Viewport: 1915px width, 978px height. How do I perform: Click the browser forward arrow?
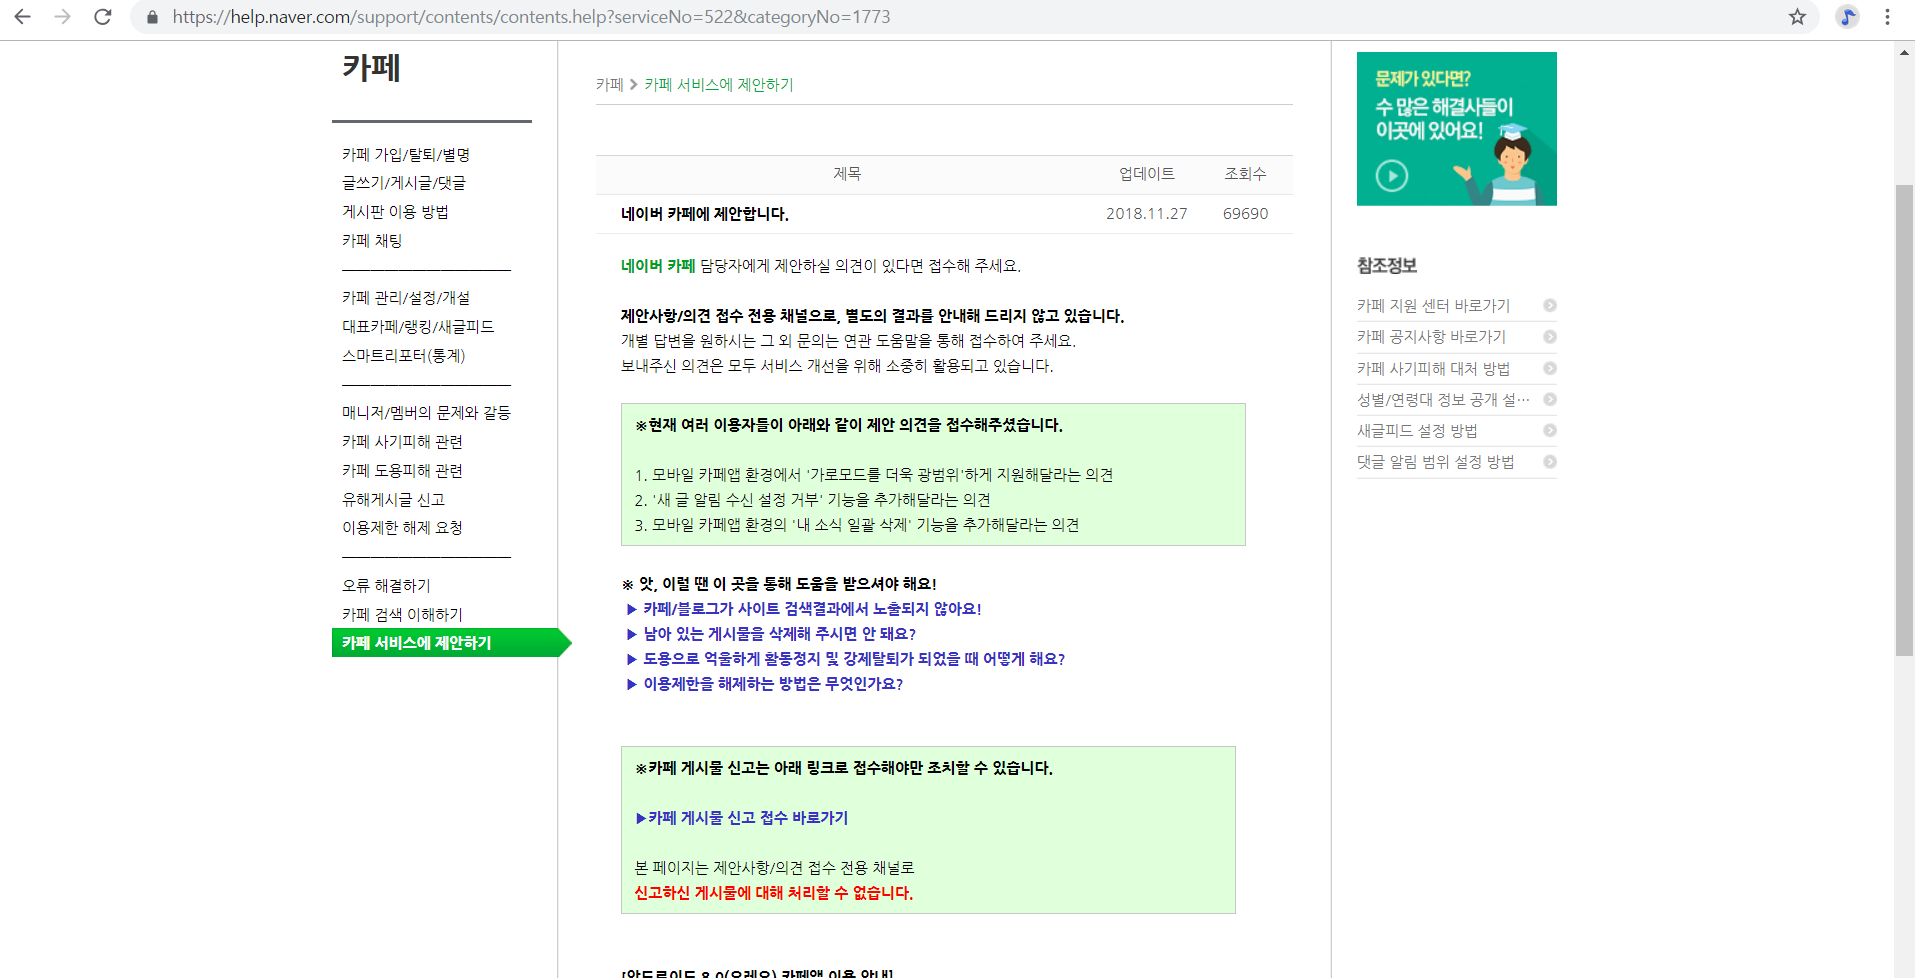pos(62,17)
